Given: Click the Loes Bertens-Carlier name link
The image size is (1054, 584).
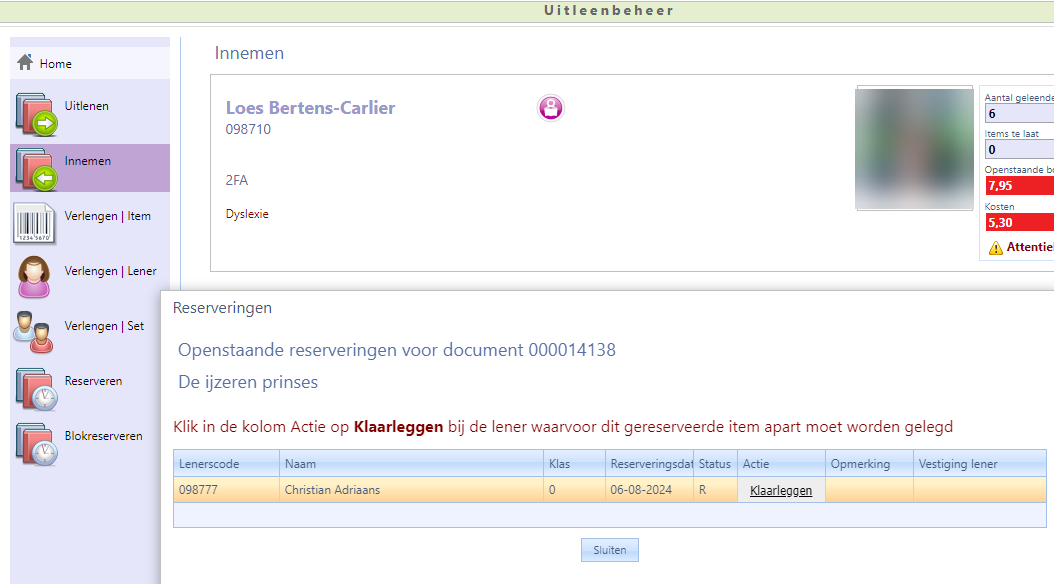Looking at the screenshot, I should (310, 108).
